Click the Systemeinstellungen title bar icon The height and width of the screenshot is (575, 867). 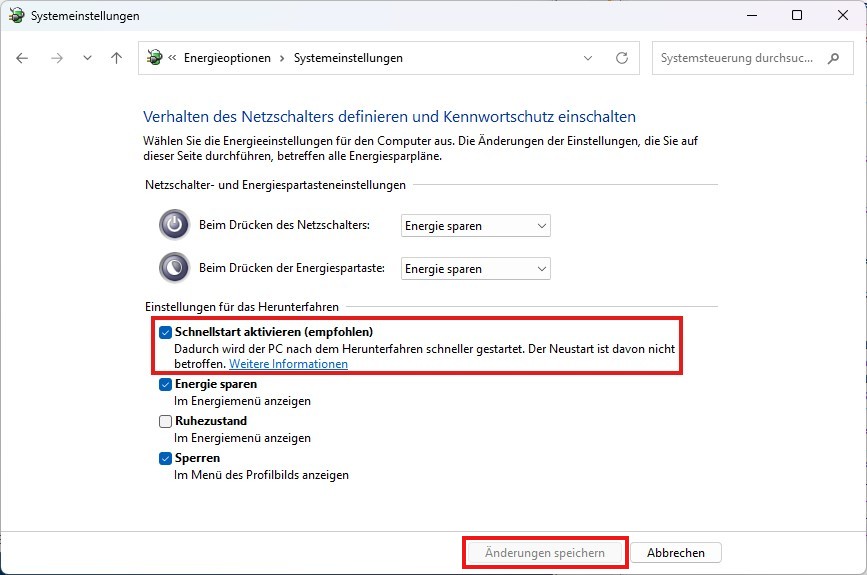(x=17, y=15)
